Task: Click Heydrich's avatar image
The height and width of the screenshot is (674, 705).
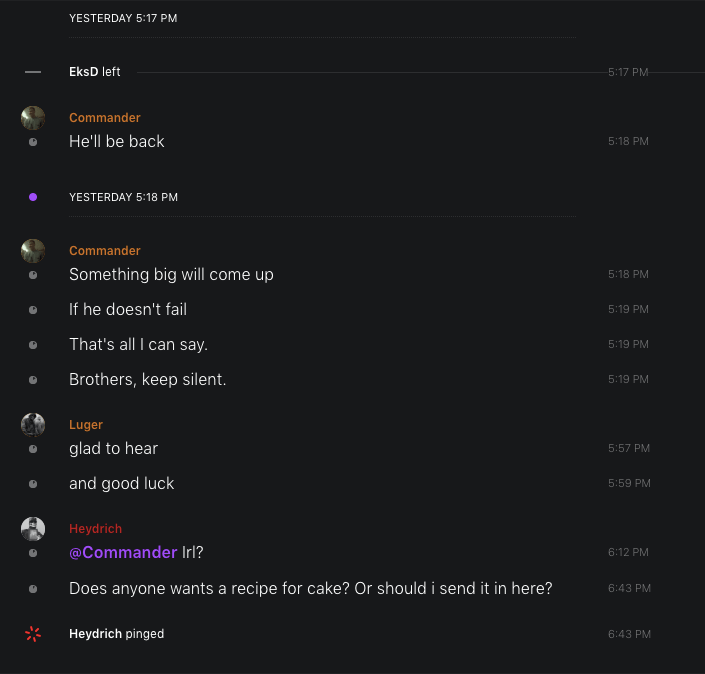Action: point(33,529)
